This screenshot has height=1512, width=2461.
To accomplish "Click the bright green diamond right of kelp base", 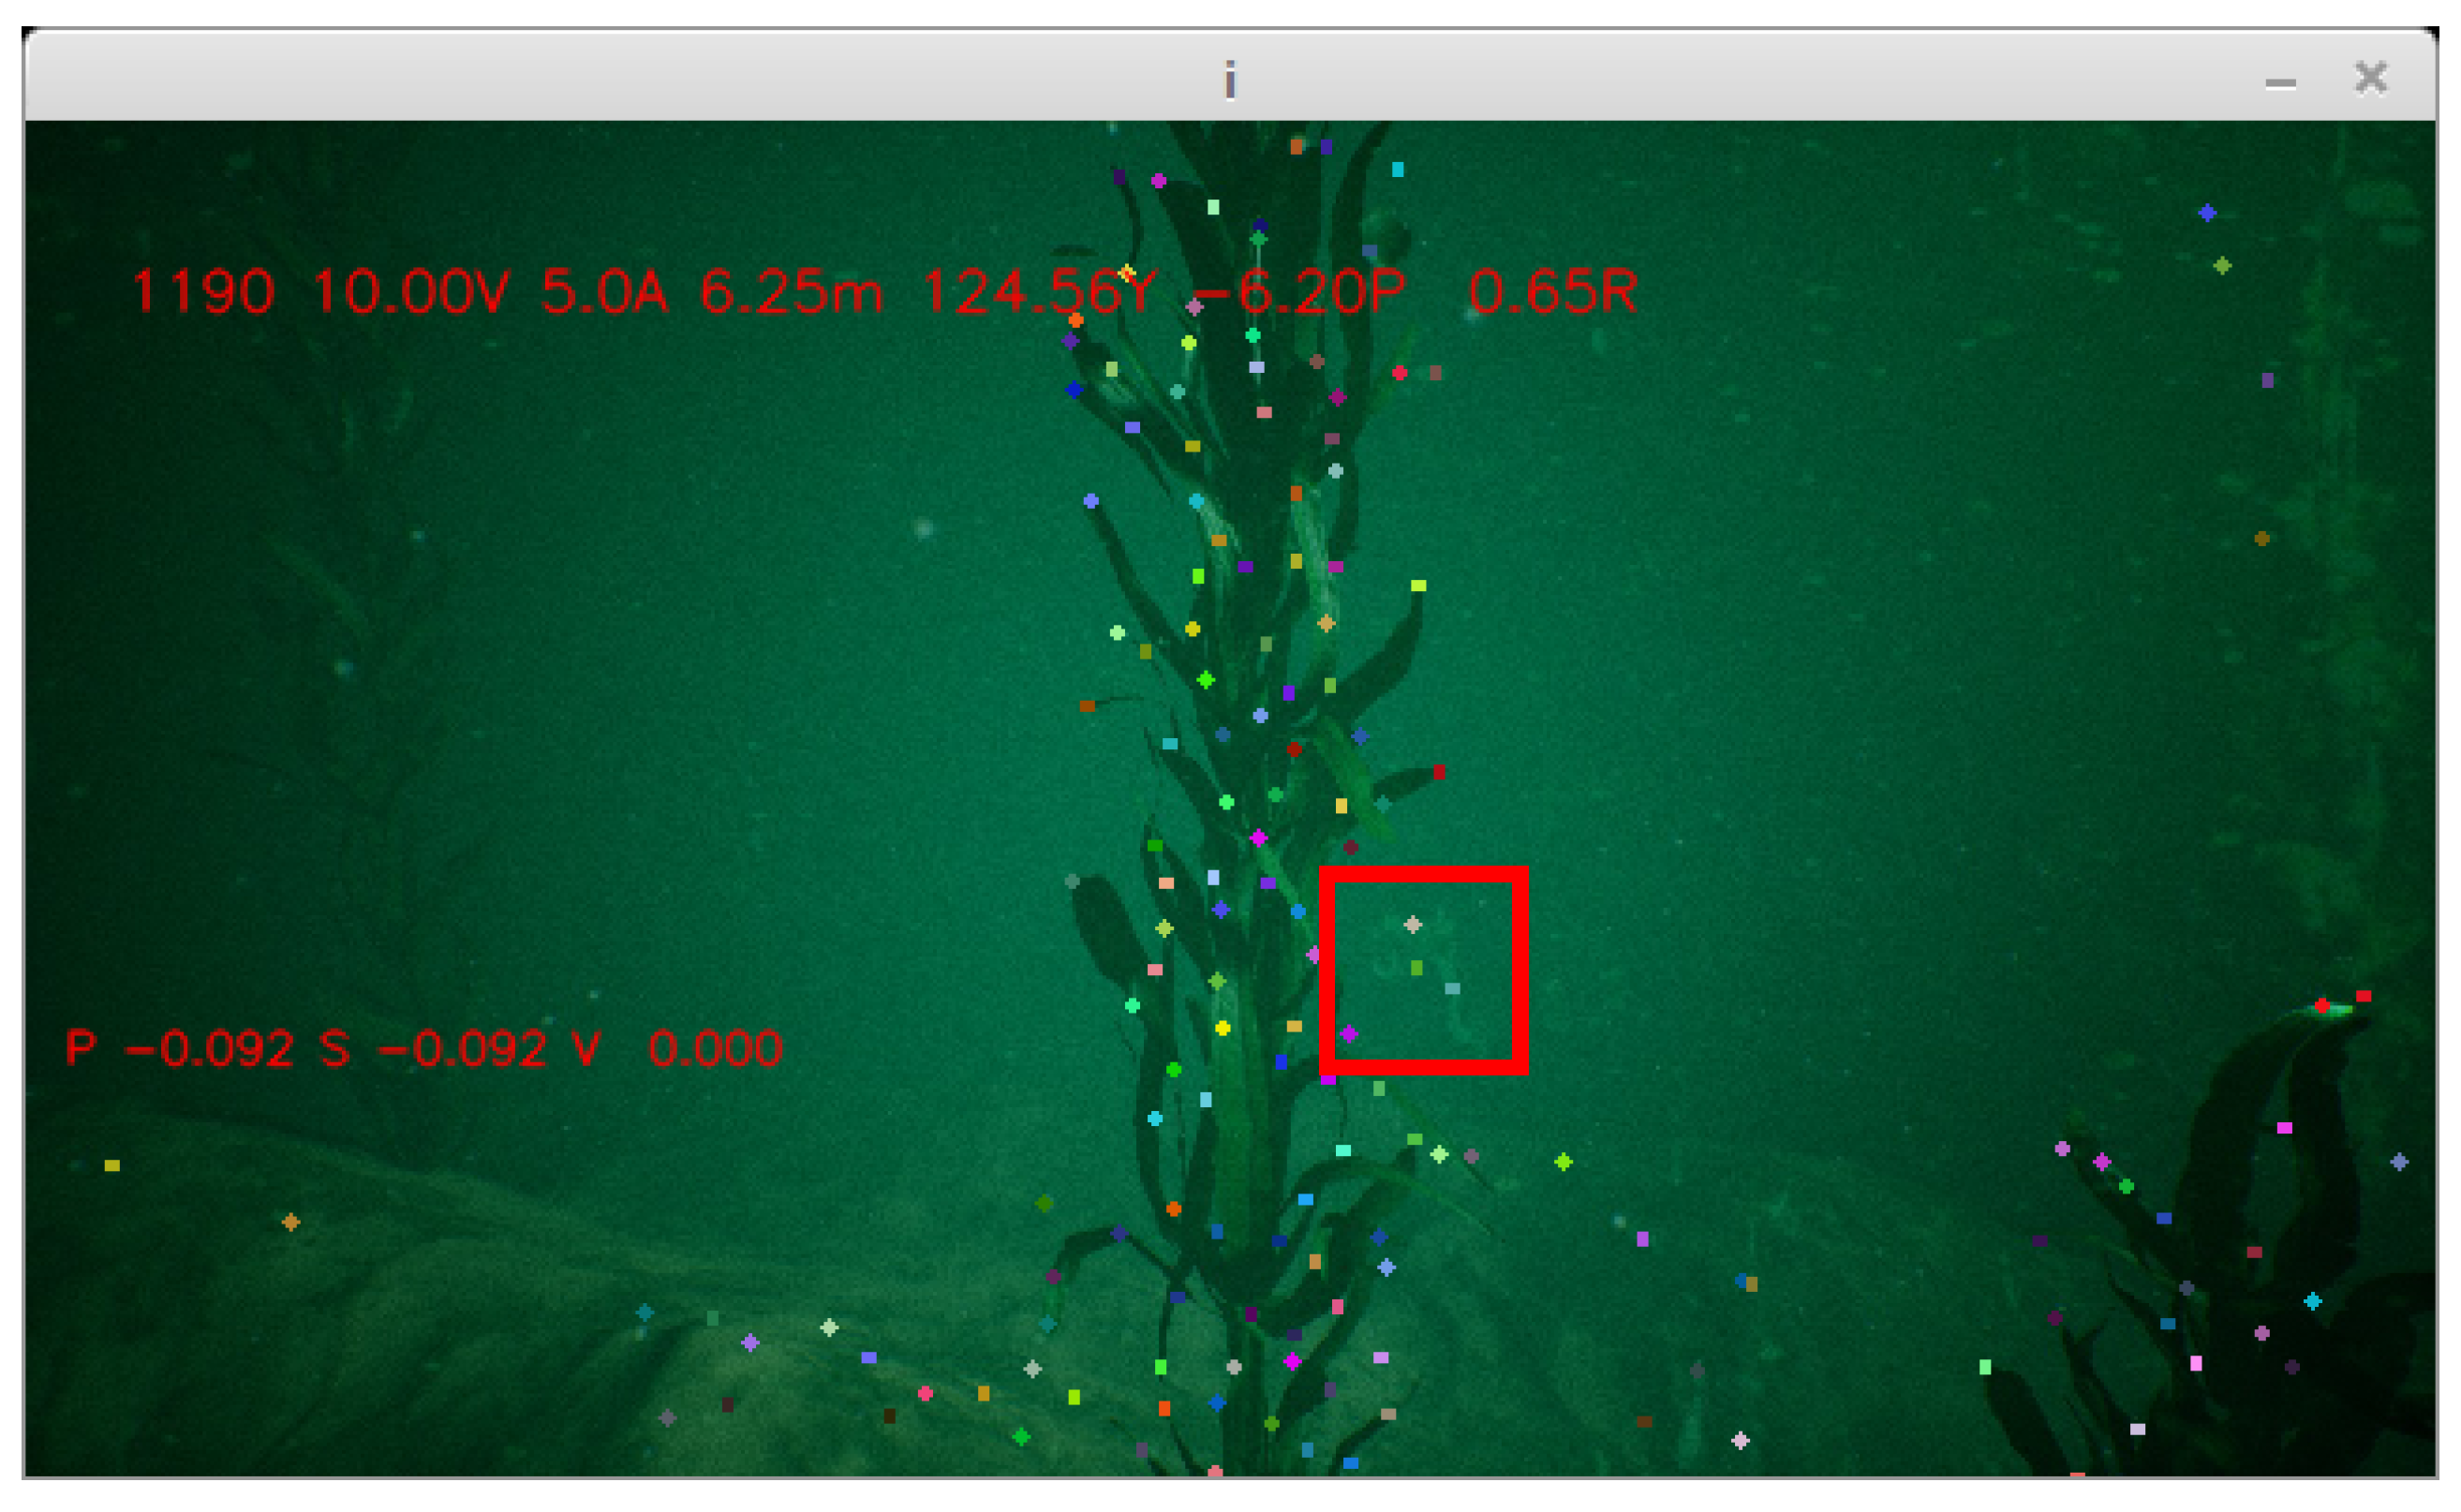I will coord(1563,1161).
